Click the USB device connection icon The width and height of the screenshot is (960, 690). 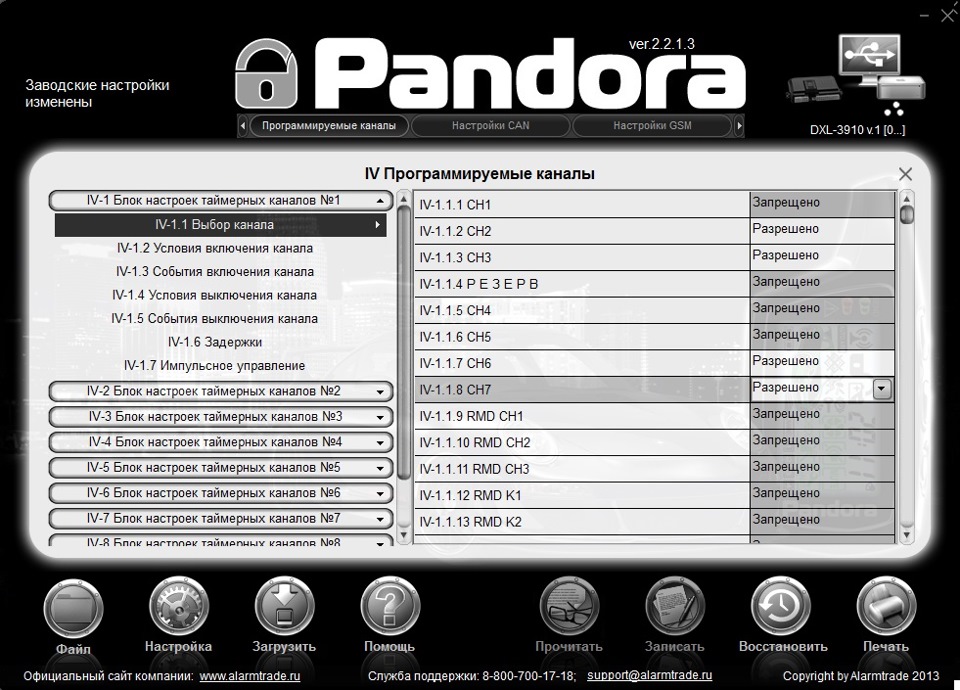[857, 75]
